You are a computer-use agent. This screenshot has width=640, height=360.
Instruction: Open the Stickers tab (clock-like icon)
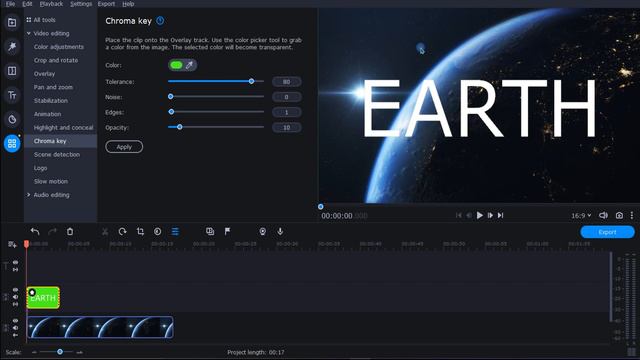[x=12, y=119]
